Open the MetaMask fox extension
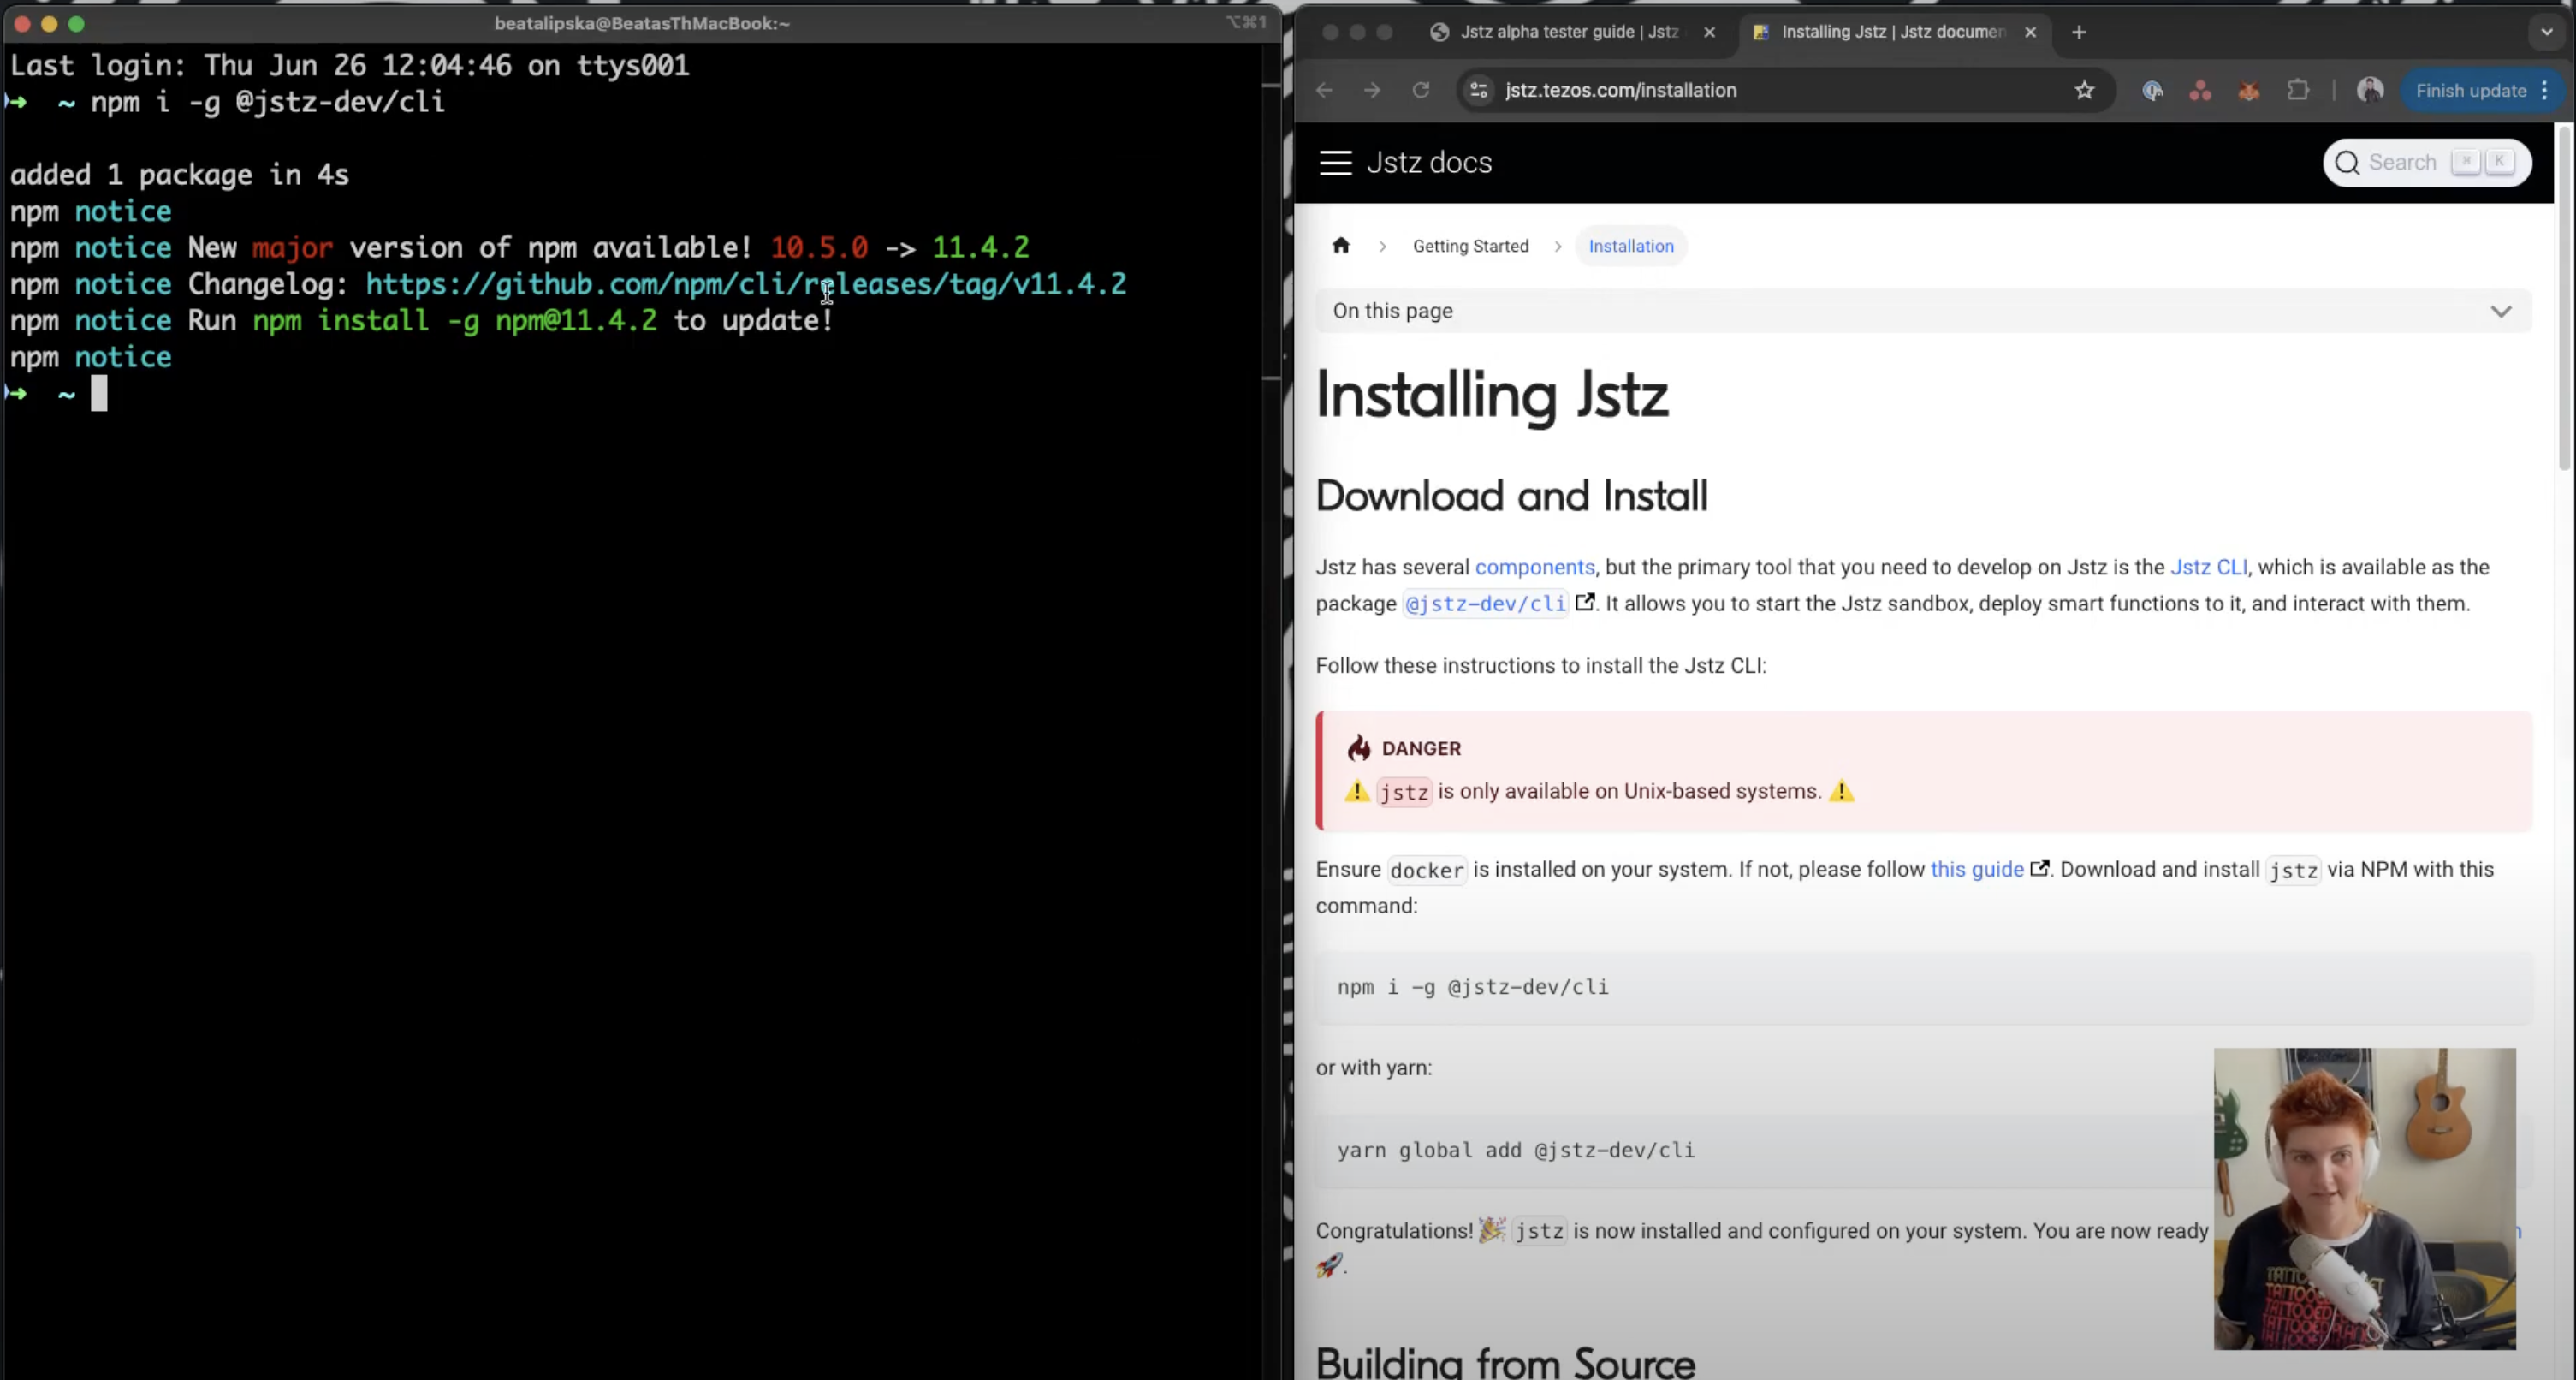Viewport: 2576px width, 1380px height. [x=2249, y=91]
